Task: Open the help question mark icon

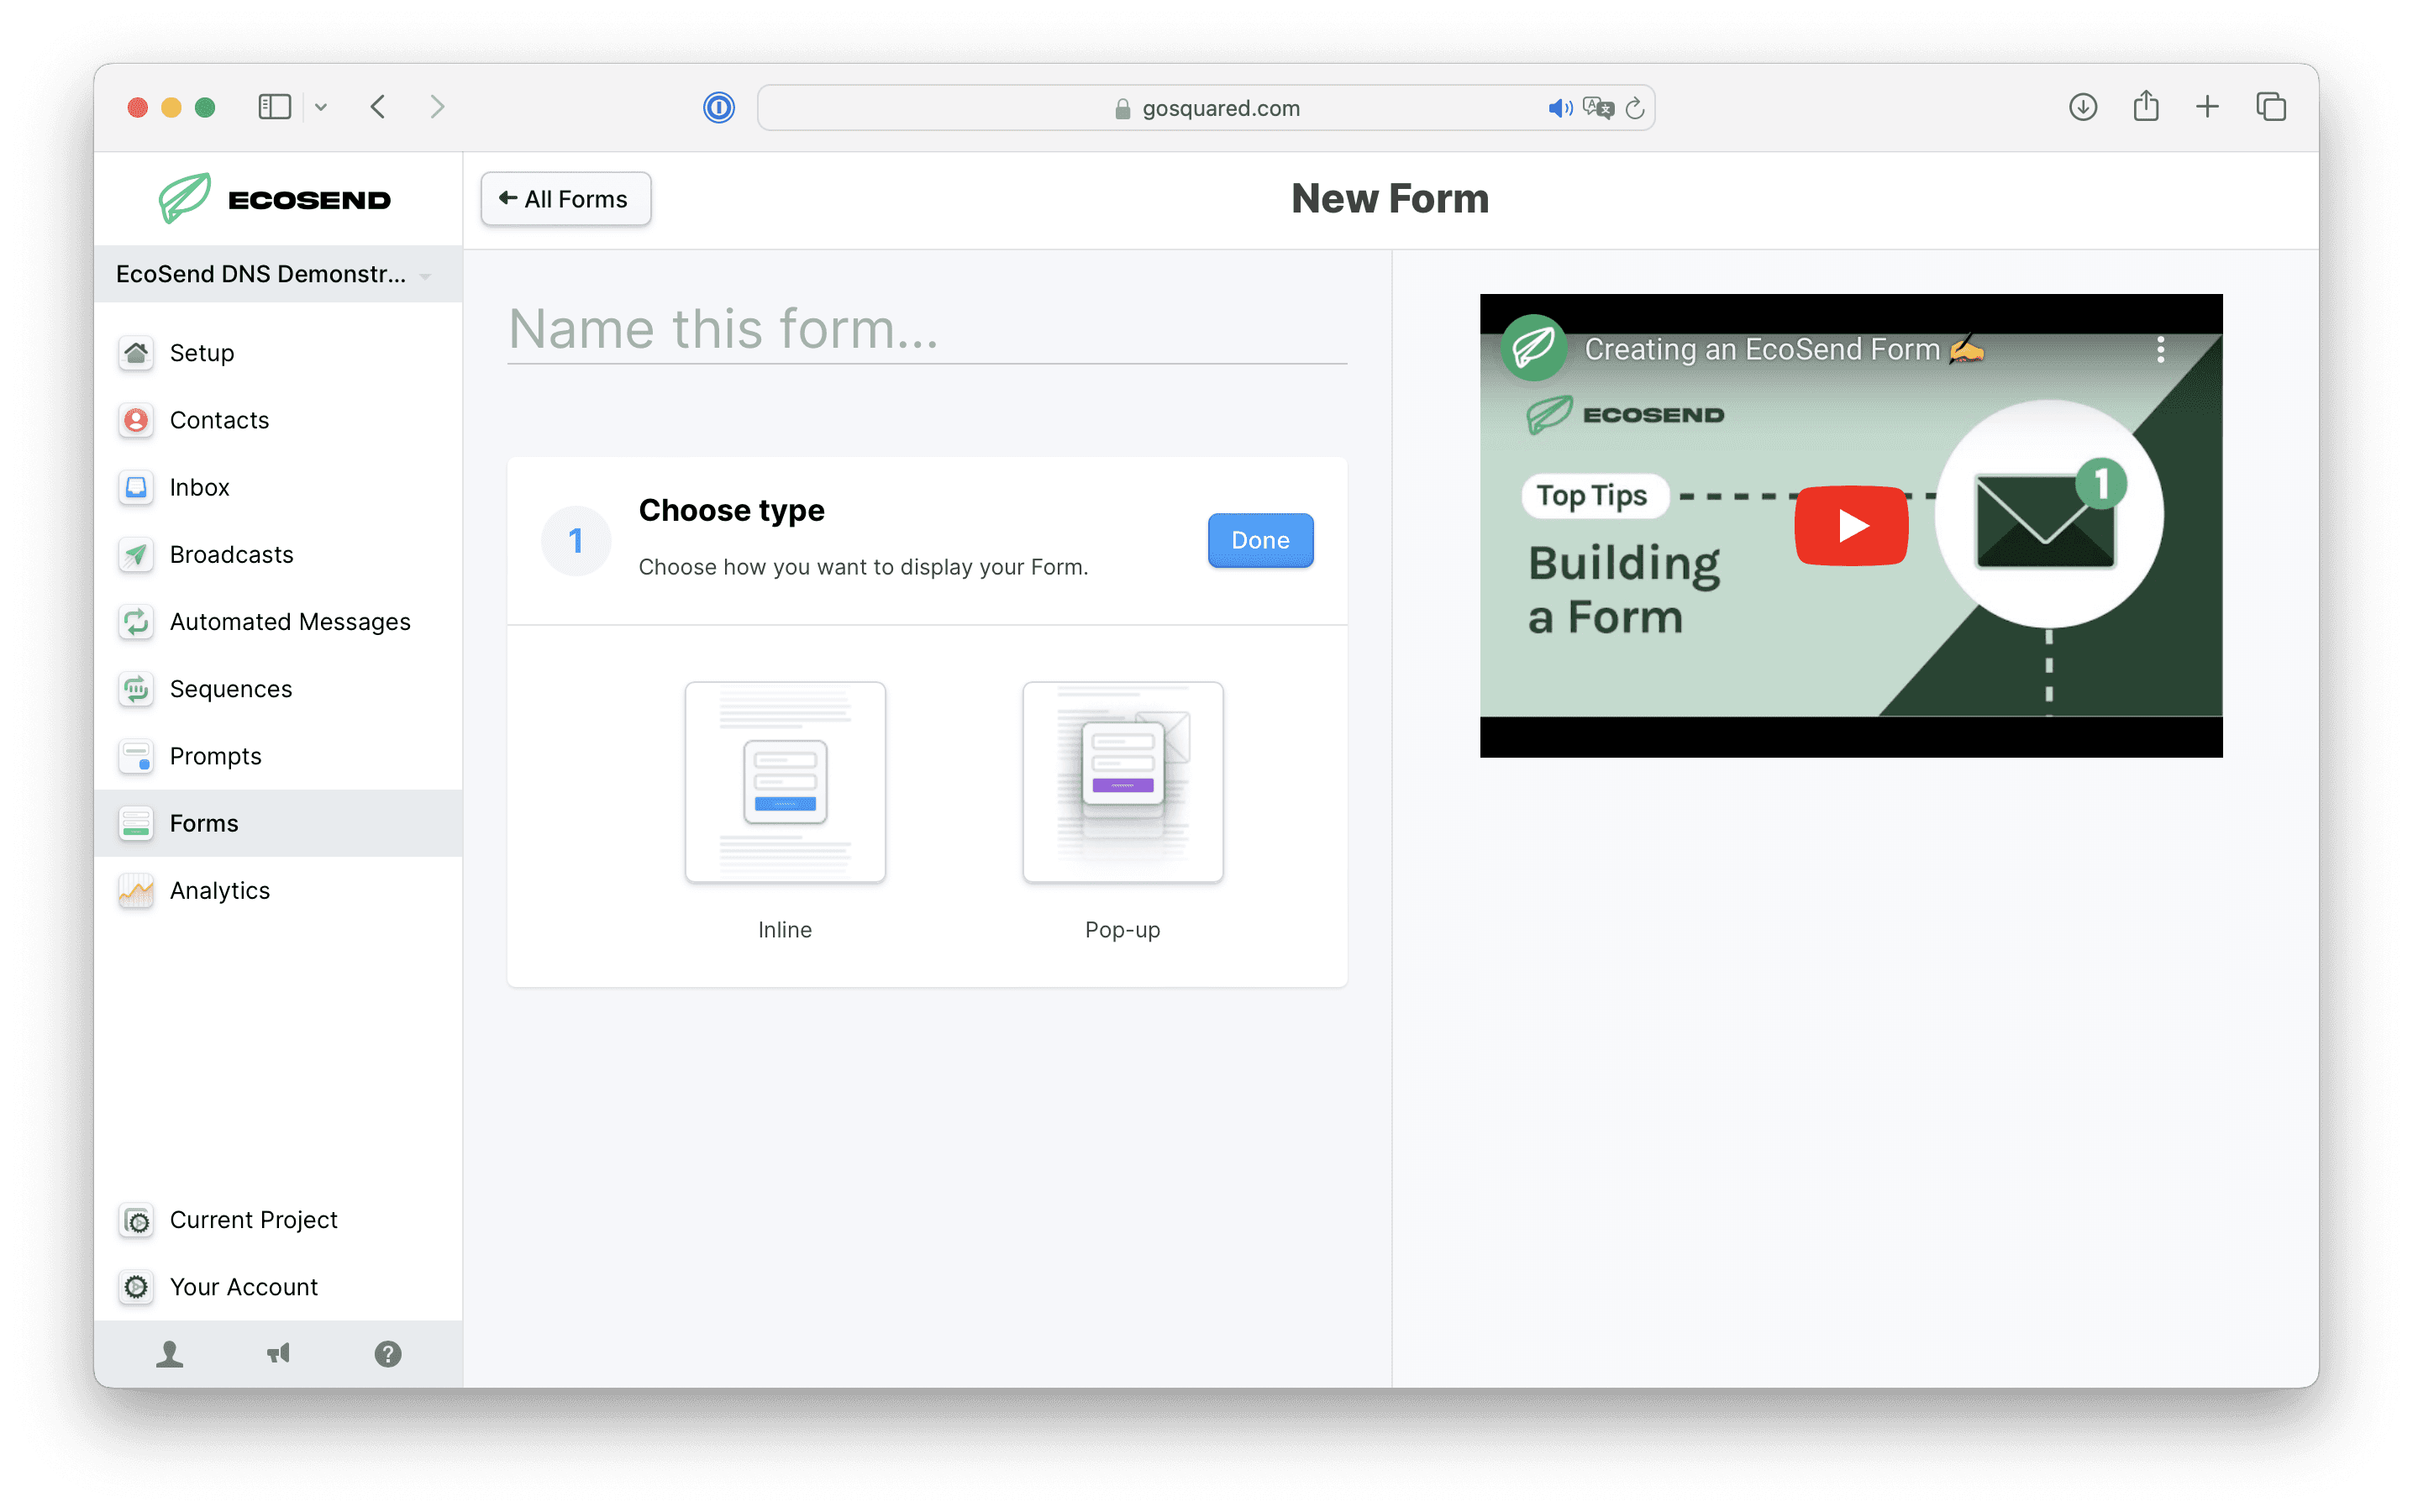Action: pos(388,1354)
